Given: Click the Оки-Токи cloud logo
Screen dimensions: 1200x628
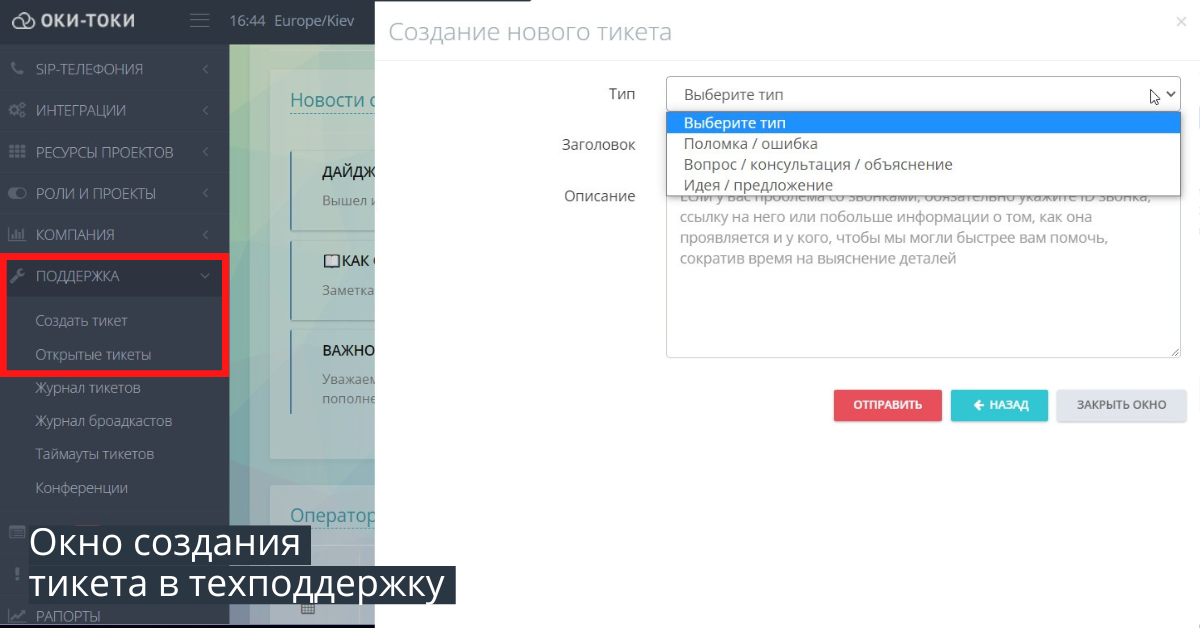Looking at the screenshot, I should [x=24, y=20].
